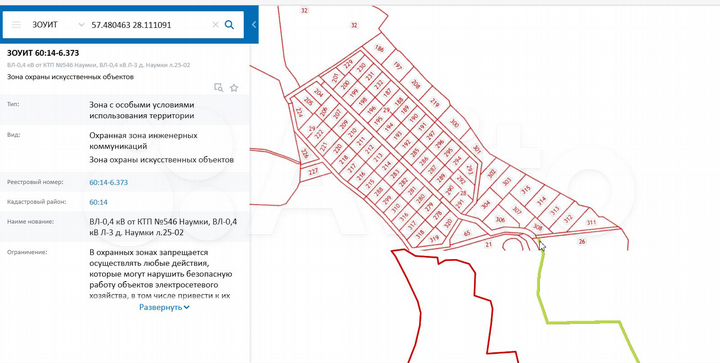Select parcel 215 on the map

370,183
